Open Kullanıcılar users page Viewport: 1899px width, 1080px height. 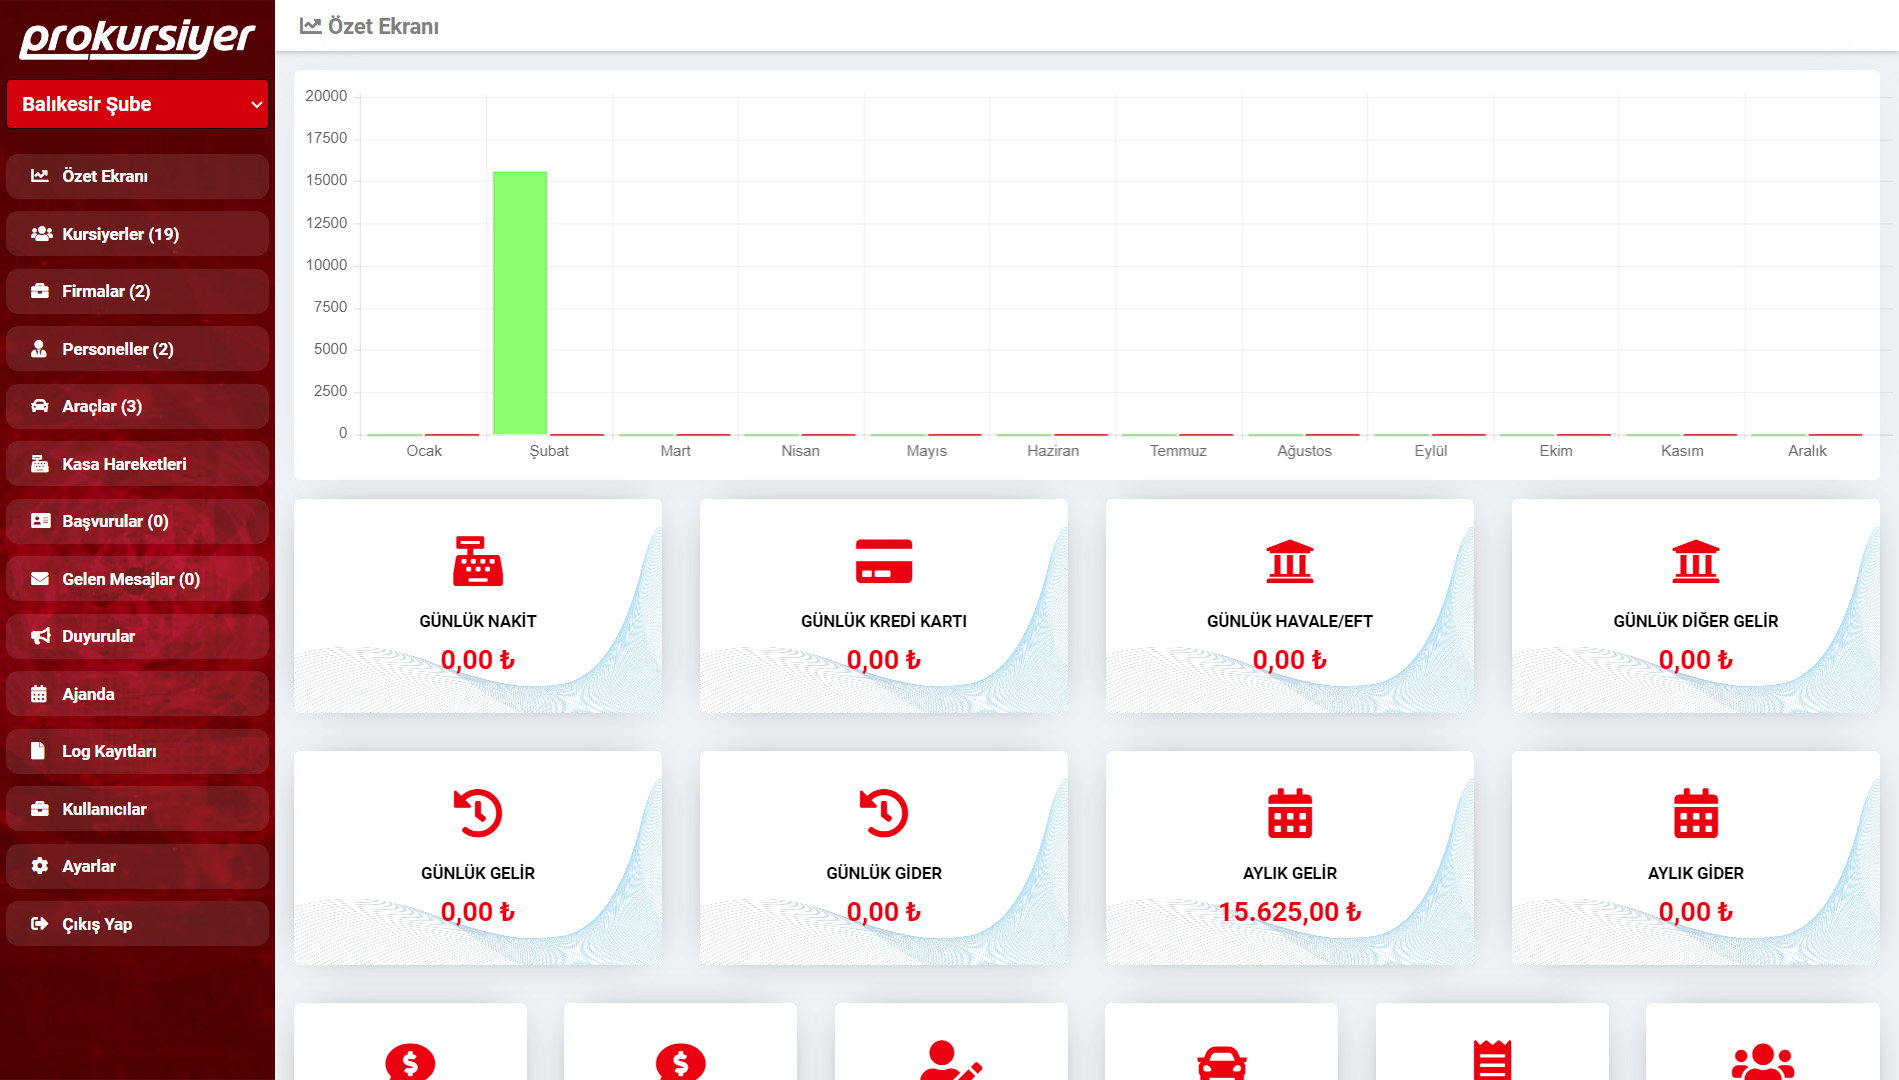tap(137, 809)
